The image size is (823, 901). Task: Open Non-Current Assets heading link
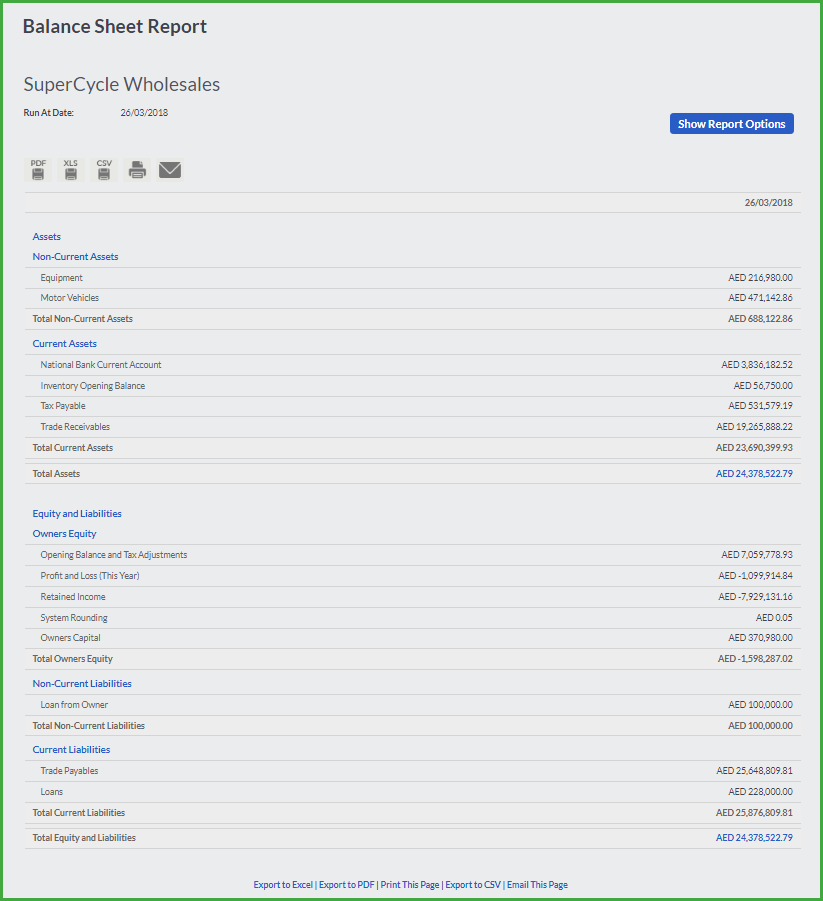[x=75, y=257]
